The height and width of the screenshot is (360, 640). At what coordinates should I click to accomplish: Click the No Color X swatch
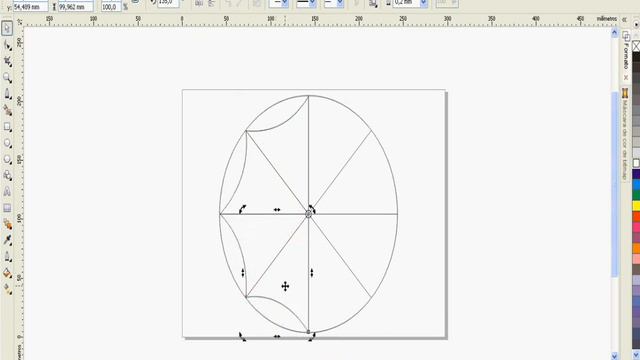click(636, 46)
